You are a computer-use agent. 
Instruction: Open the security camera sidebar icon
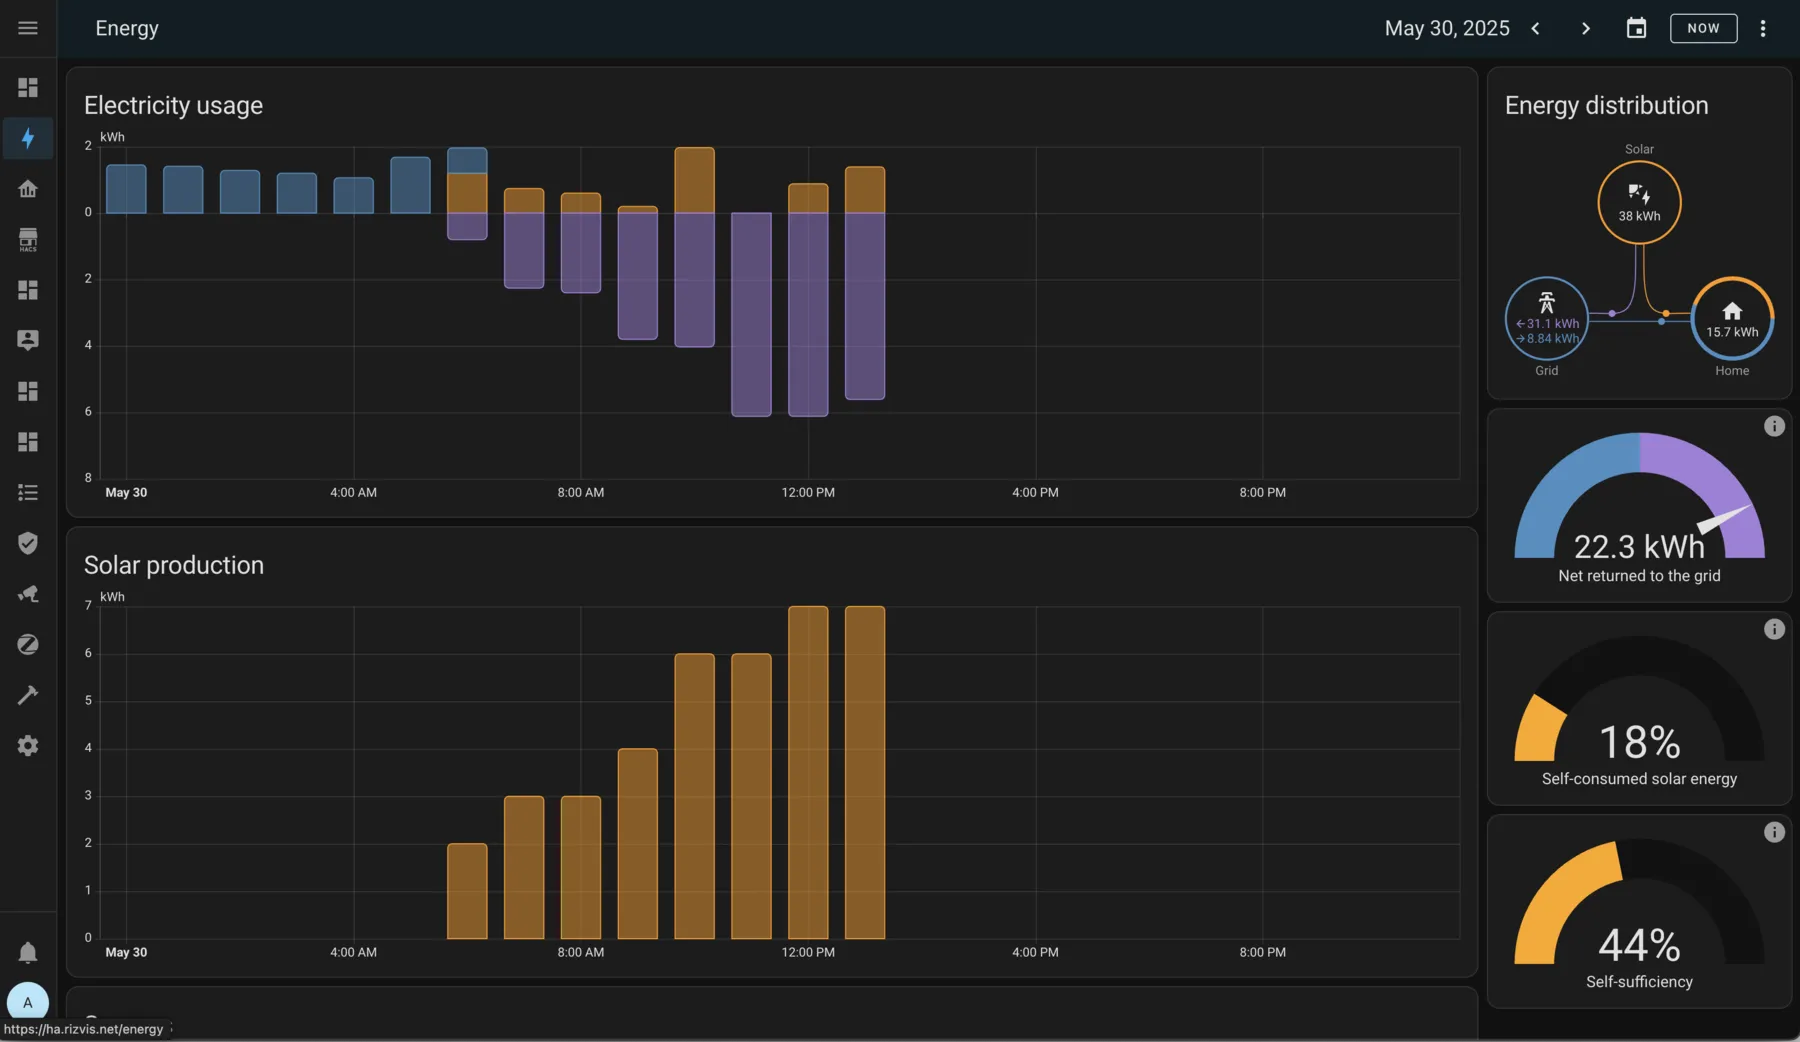28,594
